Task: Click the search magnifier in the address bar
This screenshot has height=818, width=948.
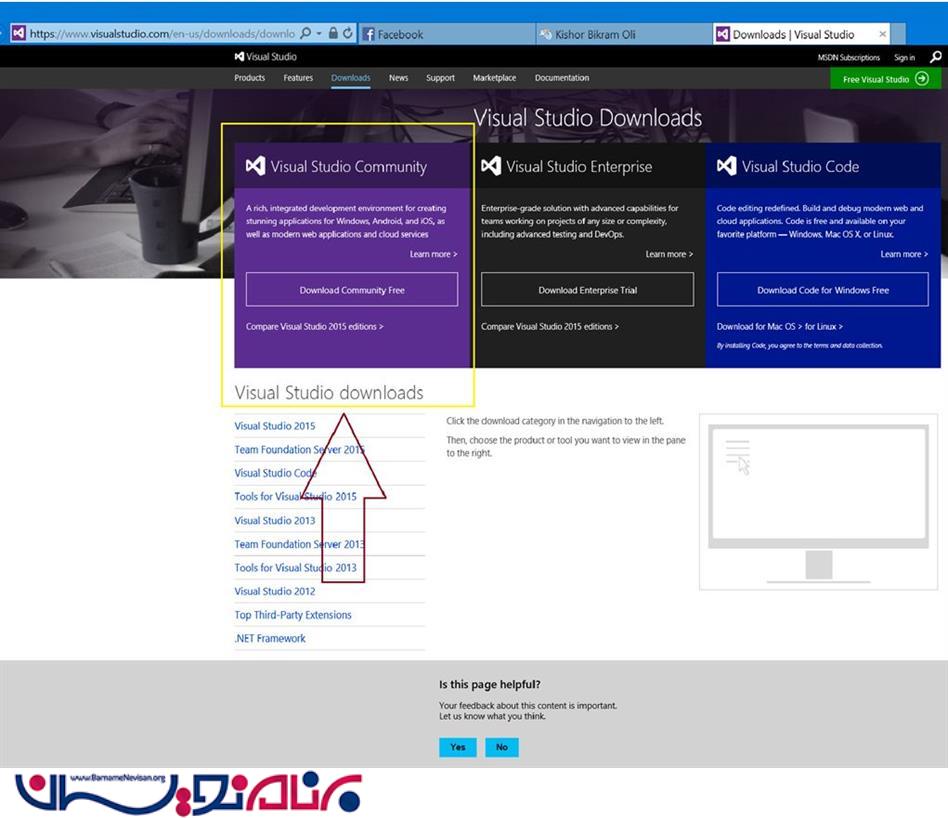Action: [306, 33]
